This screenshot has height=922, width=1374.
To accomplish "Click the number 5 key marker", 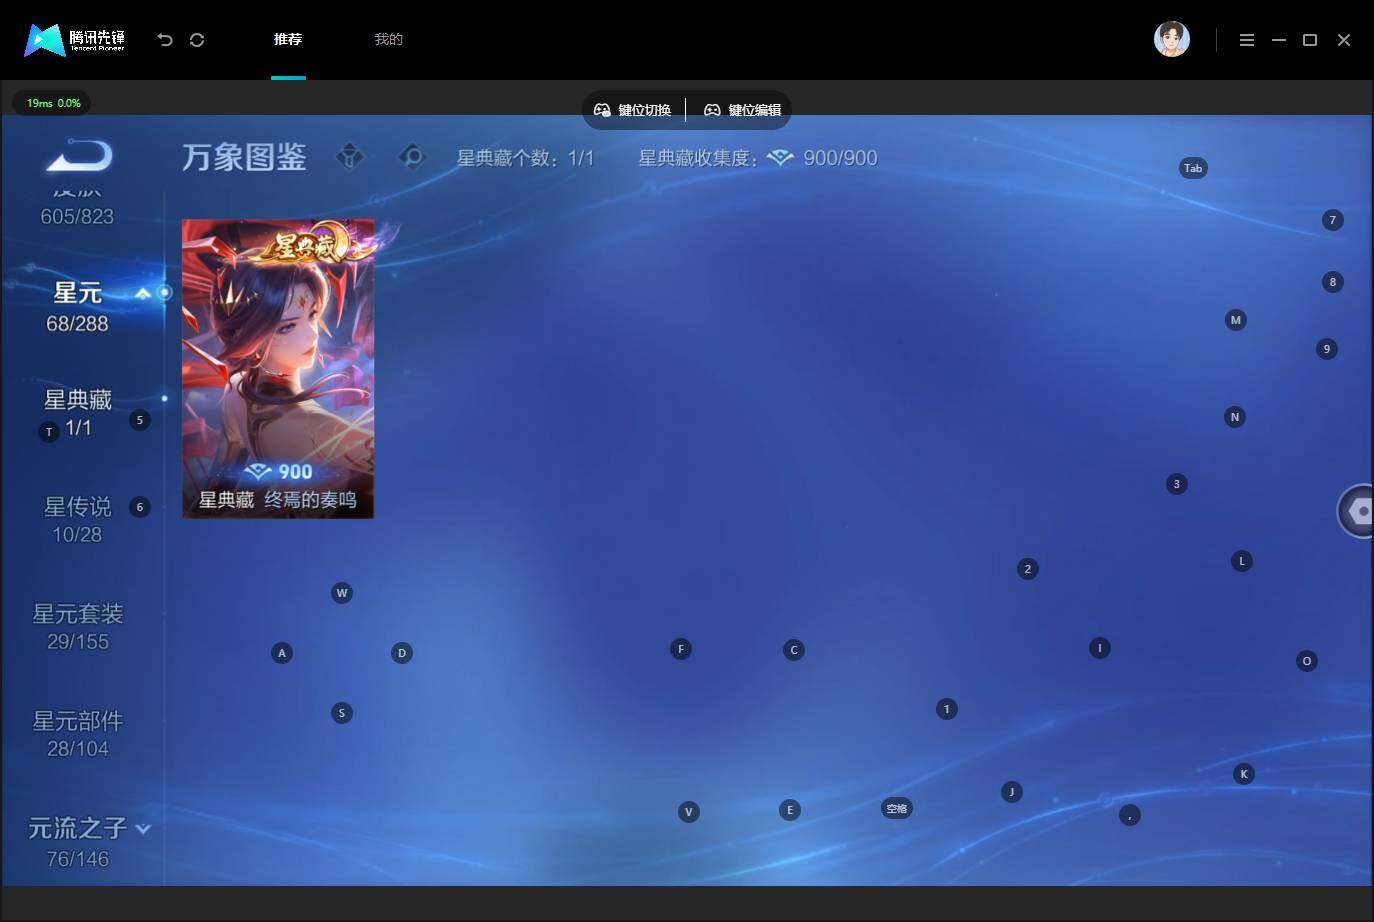I will click(140, 420).
